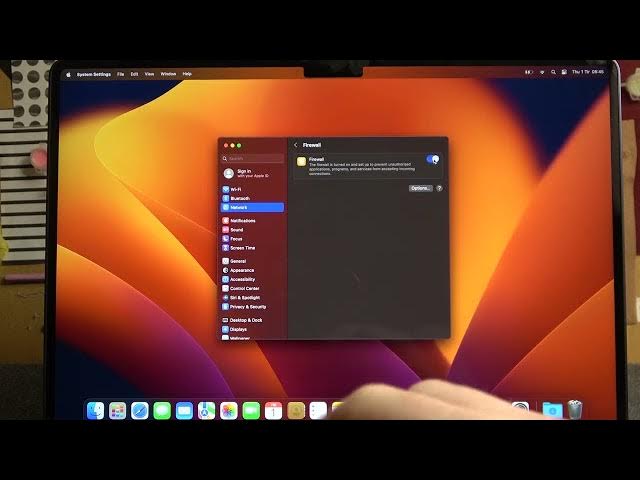Open the System Settings menu
This screenshot has width=640, height=480.
(x=94, y=74)
